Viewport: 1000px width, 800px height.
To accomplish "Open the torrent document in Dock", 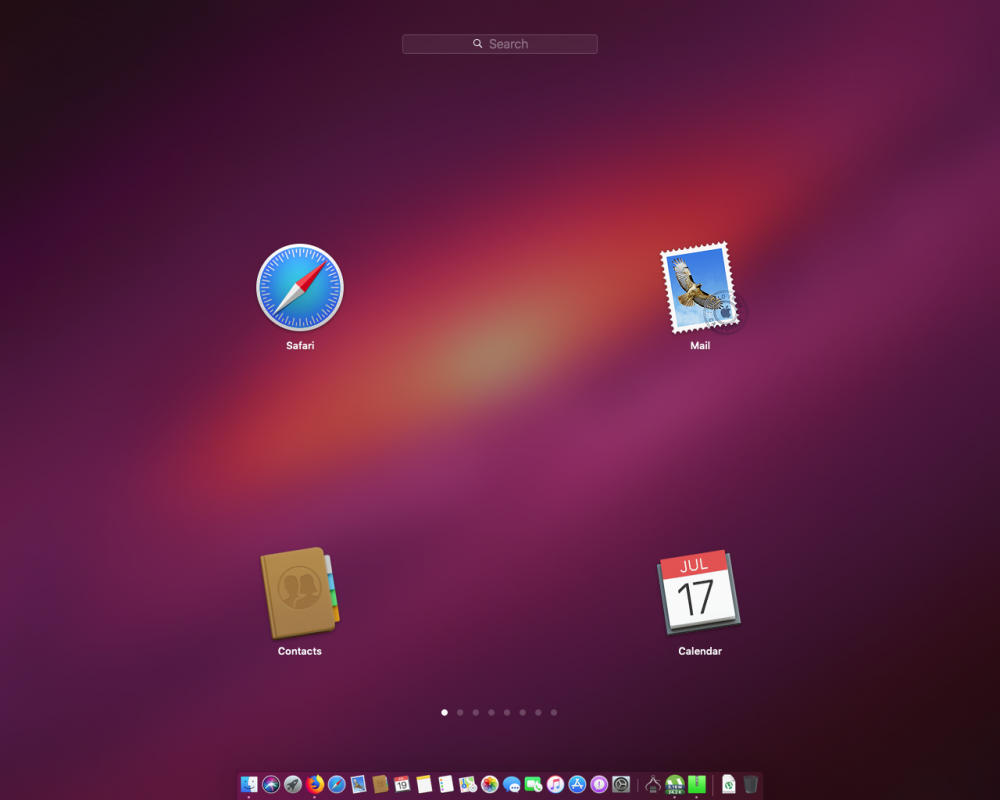I will pos(729,784).
